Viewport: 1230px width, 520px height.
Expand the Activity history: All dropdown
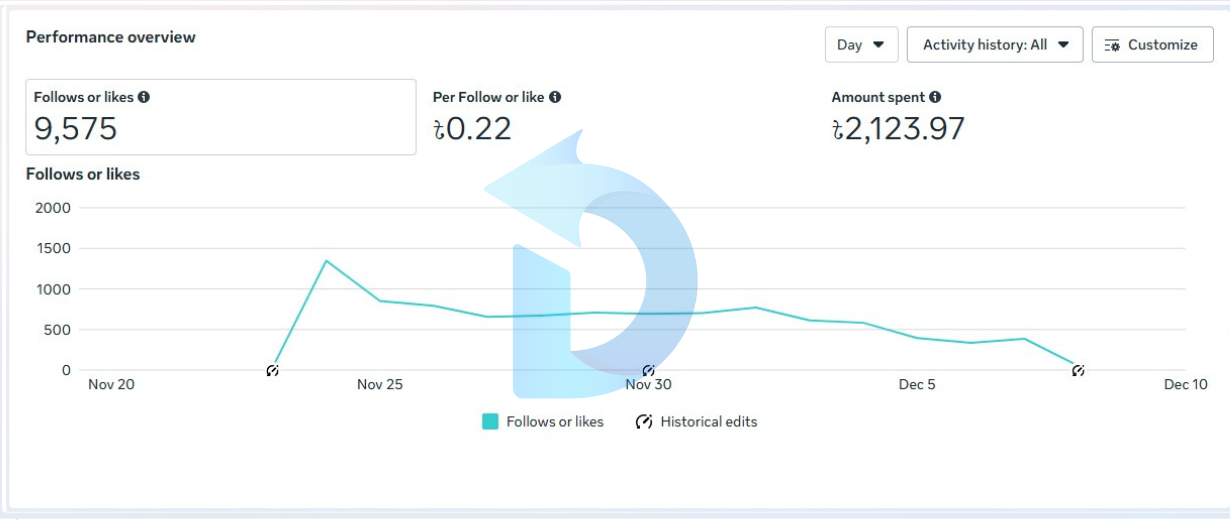point(994,45)
